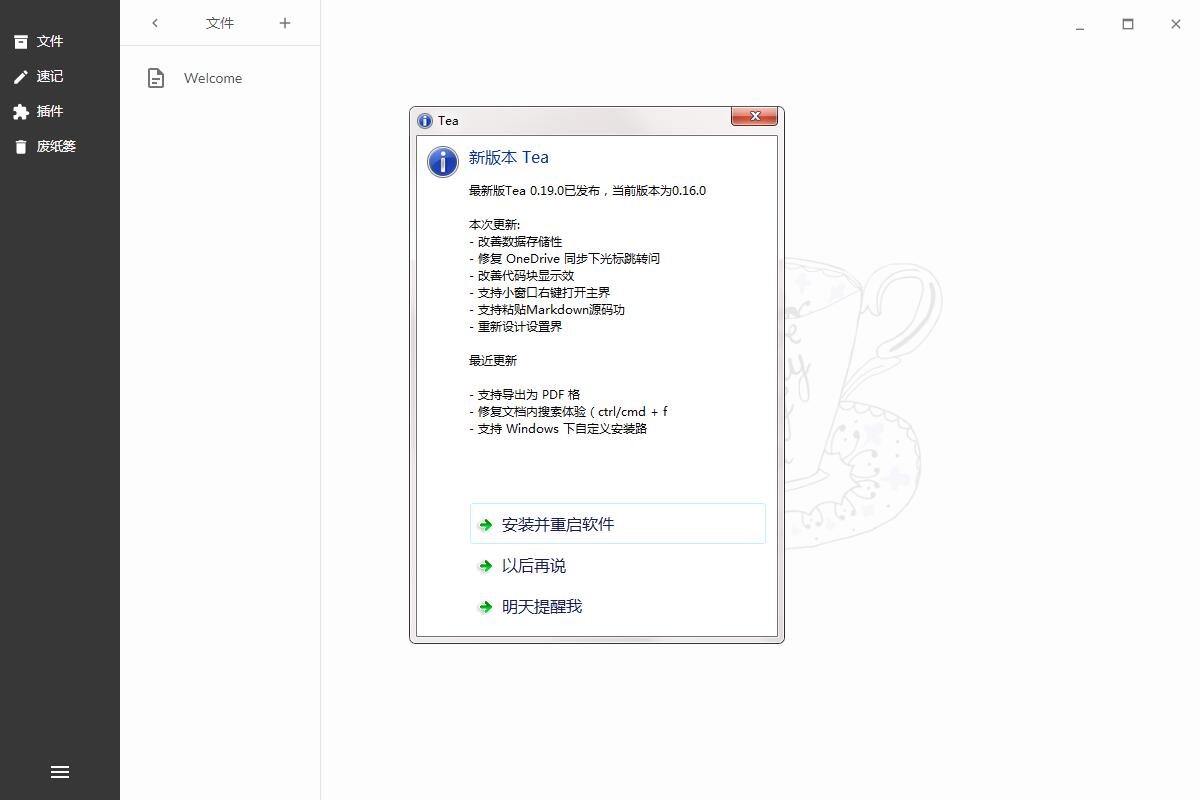Screen dimensions: 1200x800
Task: Click the blue info icon beside 新版本 Tea
Action: click(x=443, y=161)
